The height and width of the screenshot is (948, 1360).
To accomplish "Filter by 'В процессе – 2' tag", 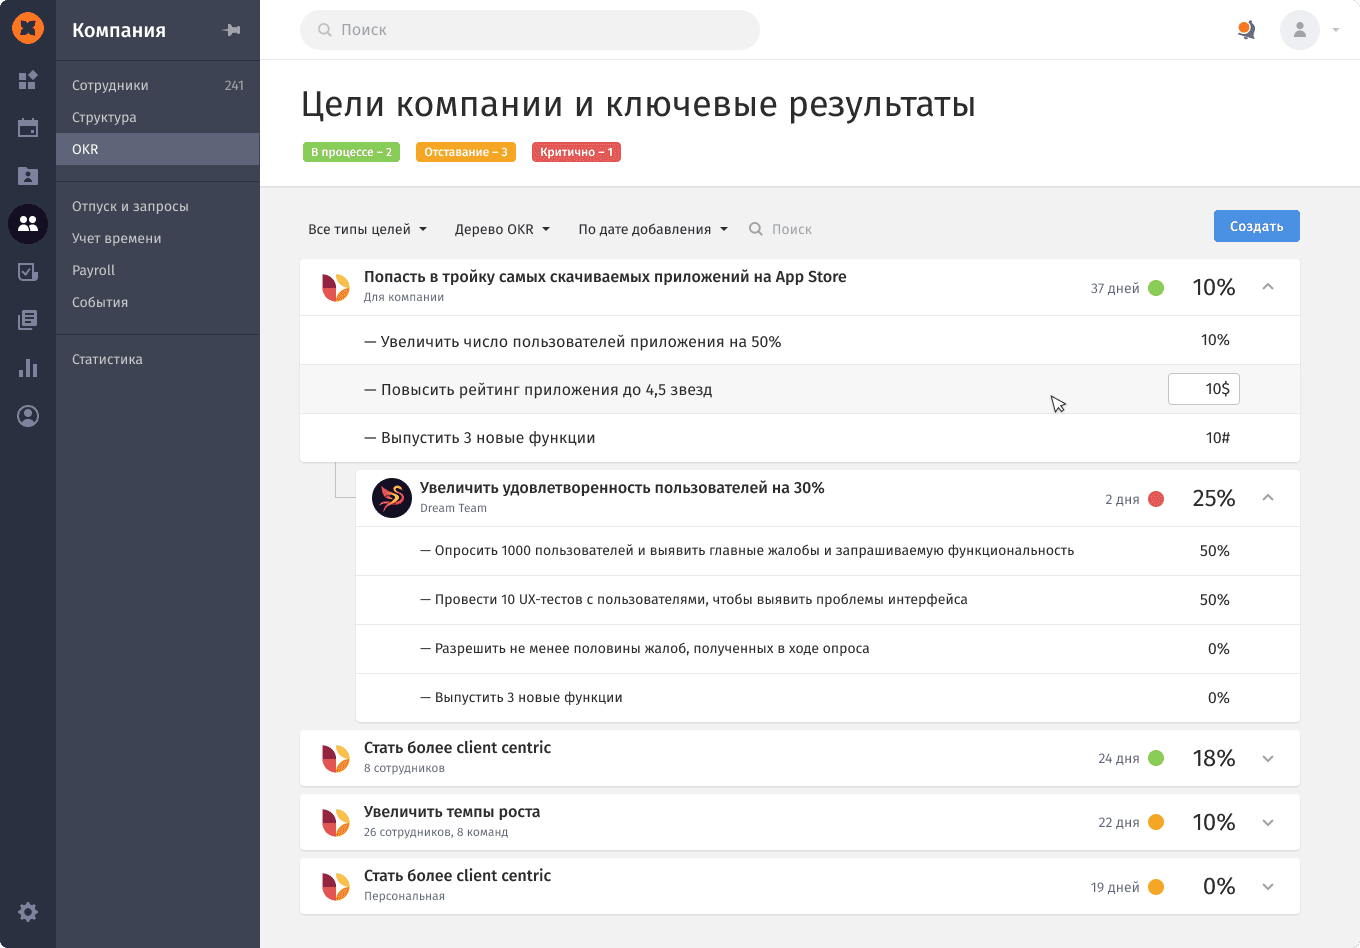I will pos(351,152).
